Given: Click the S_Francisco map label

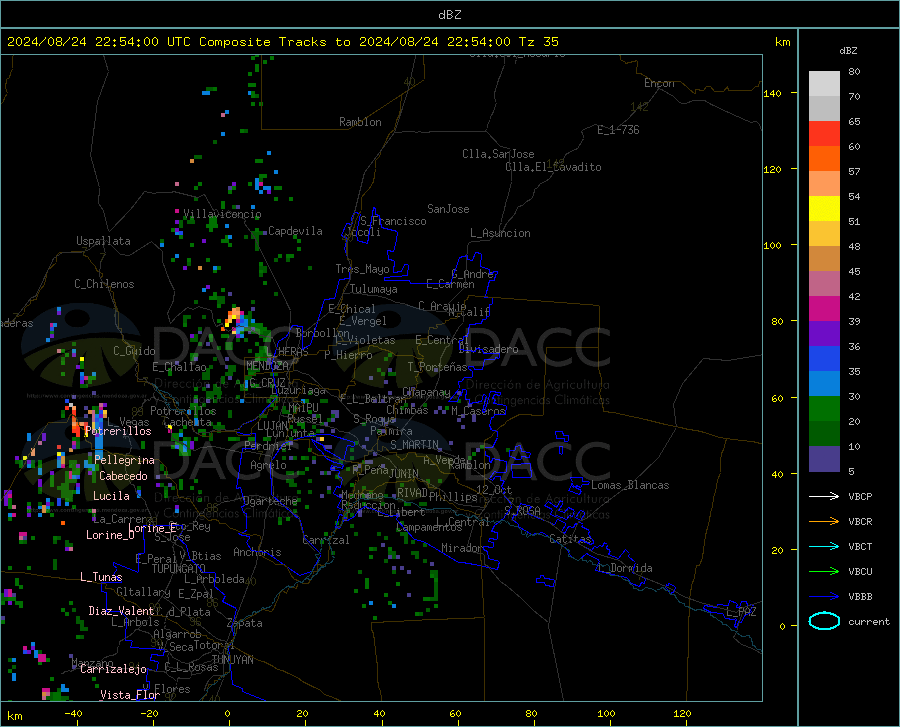Looking at the screenshot, I should coord(393,221).
